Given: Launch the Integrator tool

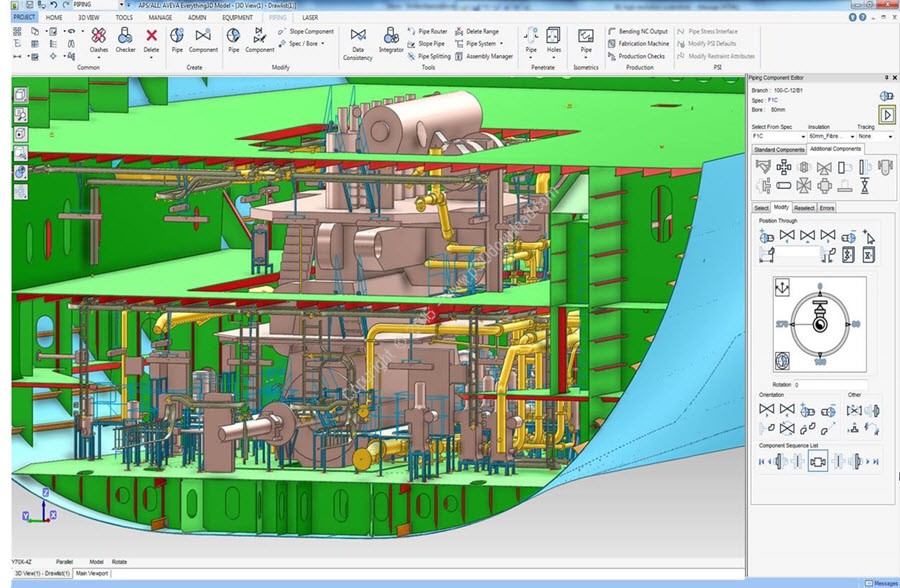Looking at the screenshot, I should (391, 38).
